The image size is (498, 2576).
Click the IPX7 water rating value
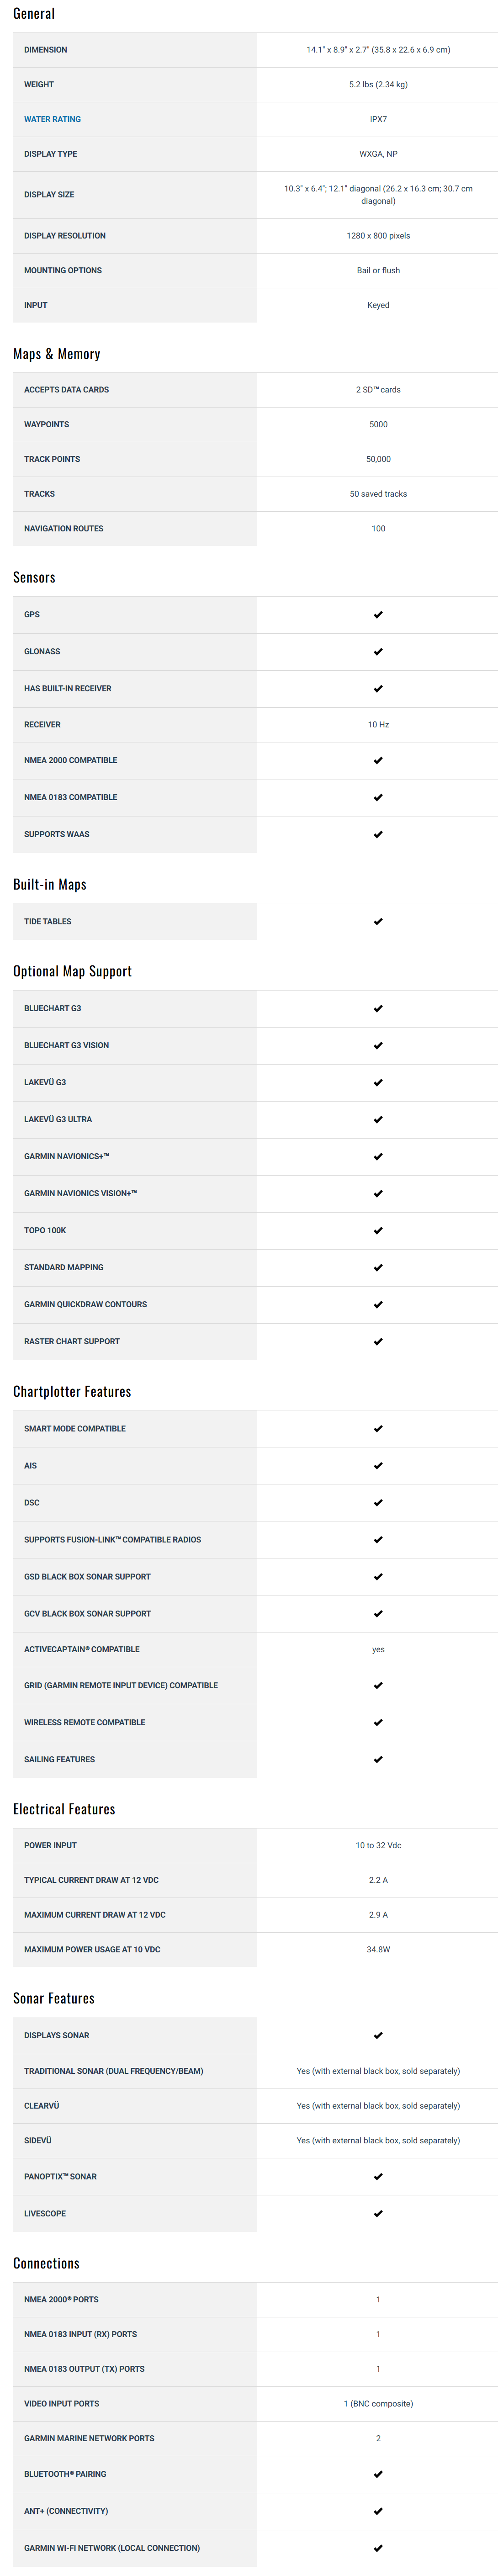pos(378,119)
